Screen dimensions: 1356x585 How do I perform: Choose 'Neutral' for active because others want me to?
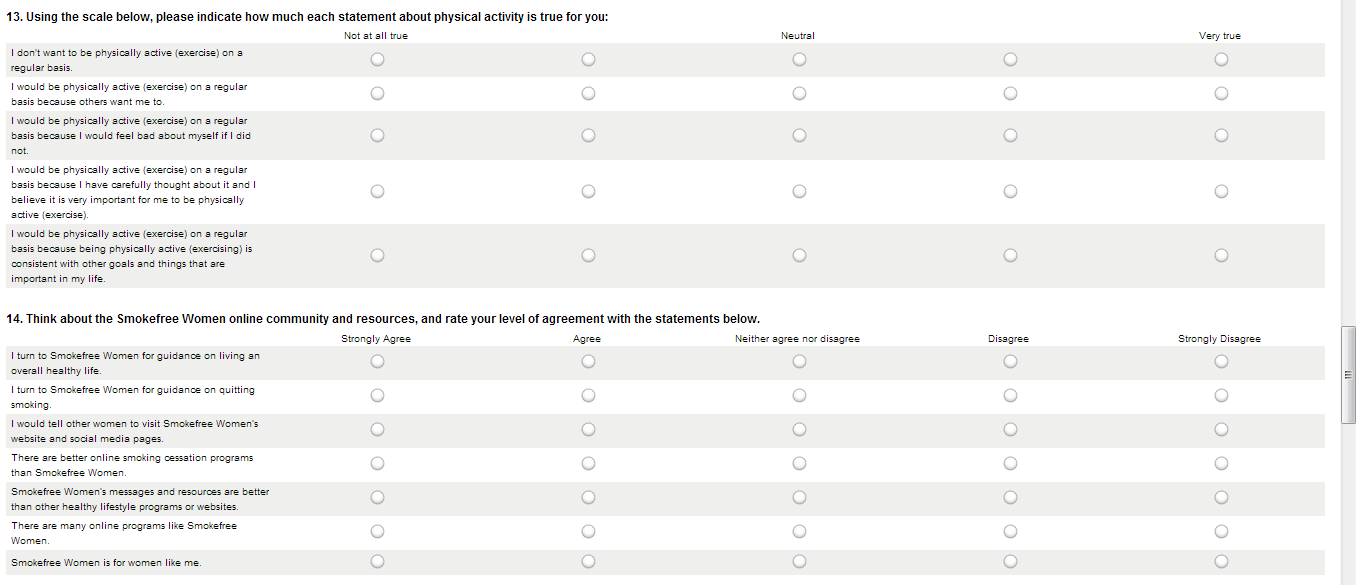(x=799, y=94)
